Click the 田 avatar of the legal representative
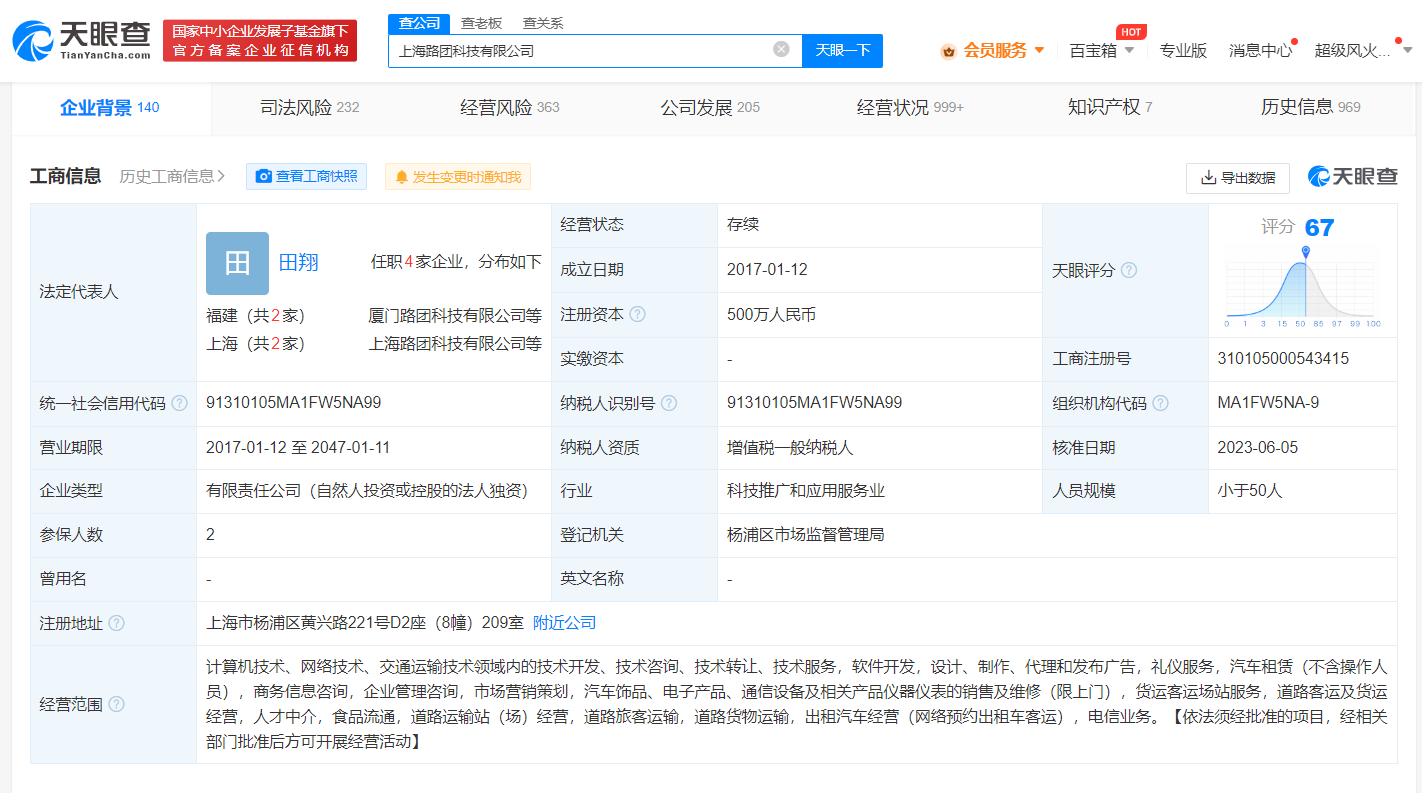 237,263
